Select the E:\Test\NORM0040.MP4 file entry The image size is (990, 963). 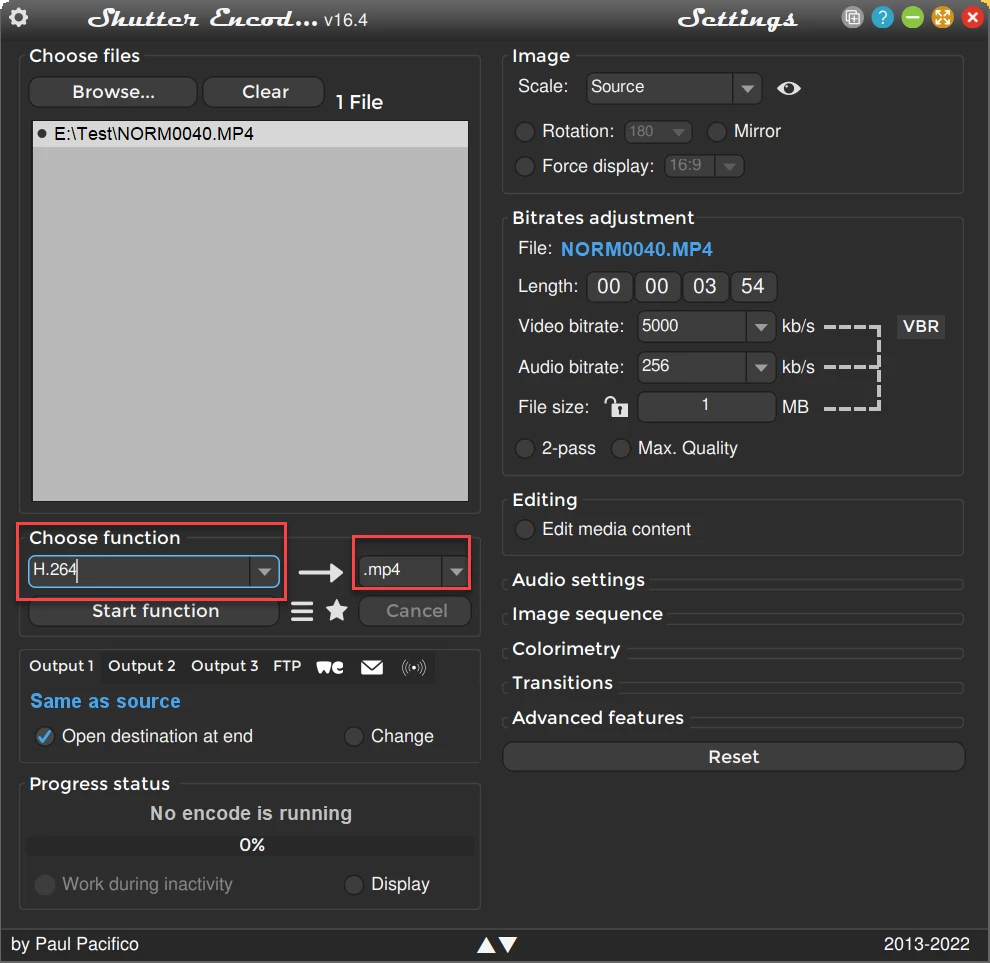pos(250,134)
